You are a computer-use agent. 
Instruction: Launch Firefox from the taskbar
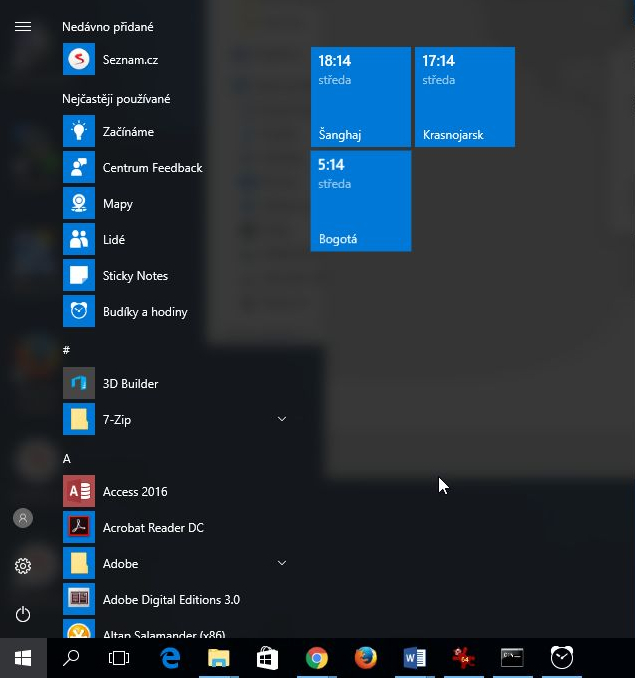point(366,658)
